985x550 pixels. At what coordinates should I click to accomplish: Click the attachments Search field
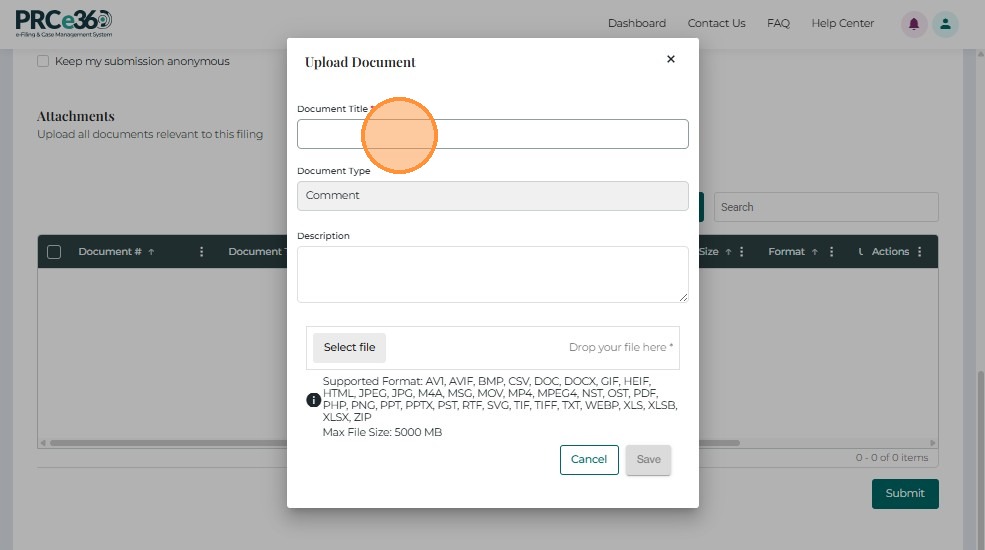pyautogui.click(x=826, y=207)
